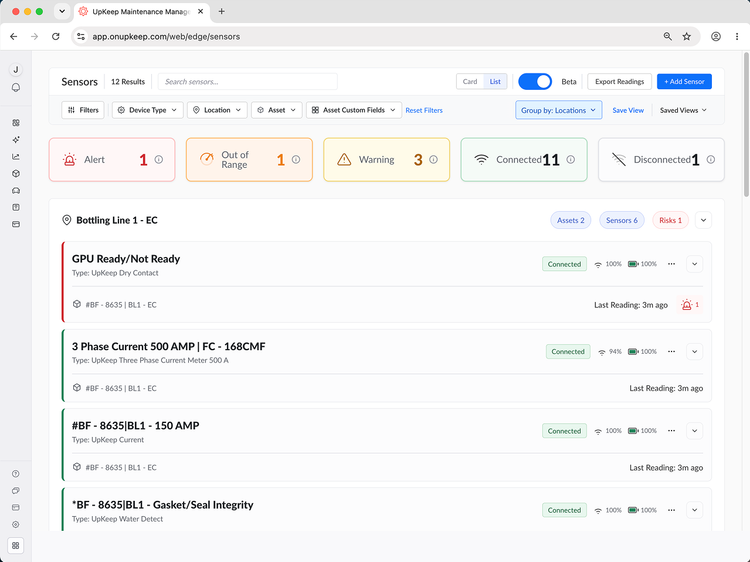Open Asset Custom Fields dropdown
The height and width of the screenshot is (562, 750).
(353, 110)
